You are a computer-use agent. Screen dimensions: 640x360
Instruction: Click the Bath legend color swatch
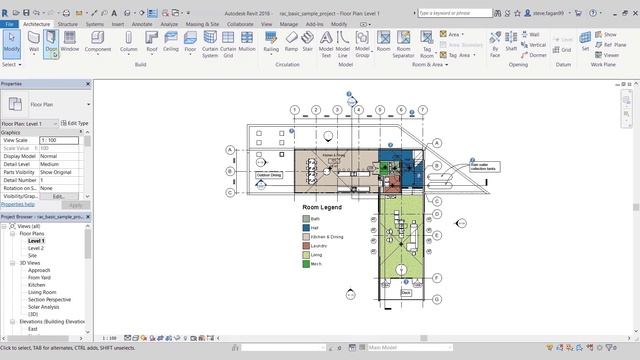tap(306, 219)
